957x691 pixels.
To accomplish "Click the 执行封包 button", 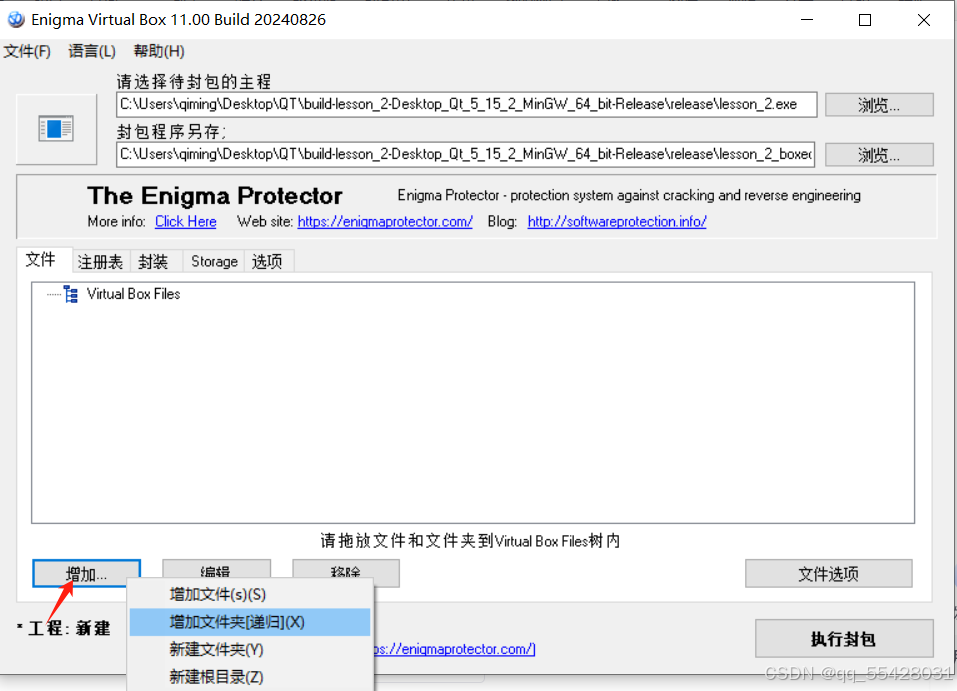I will point(844,639).
